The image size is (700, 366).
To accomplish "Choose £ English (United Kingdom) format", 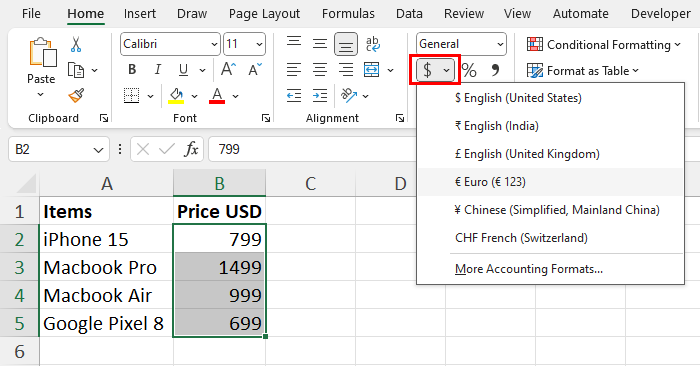I will pyautogui.click(x=550, y=154).
